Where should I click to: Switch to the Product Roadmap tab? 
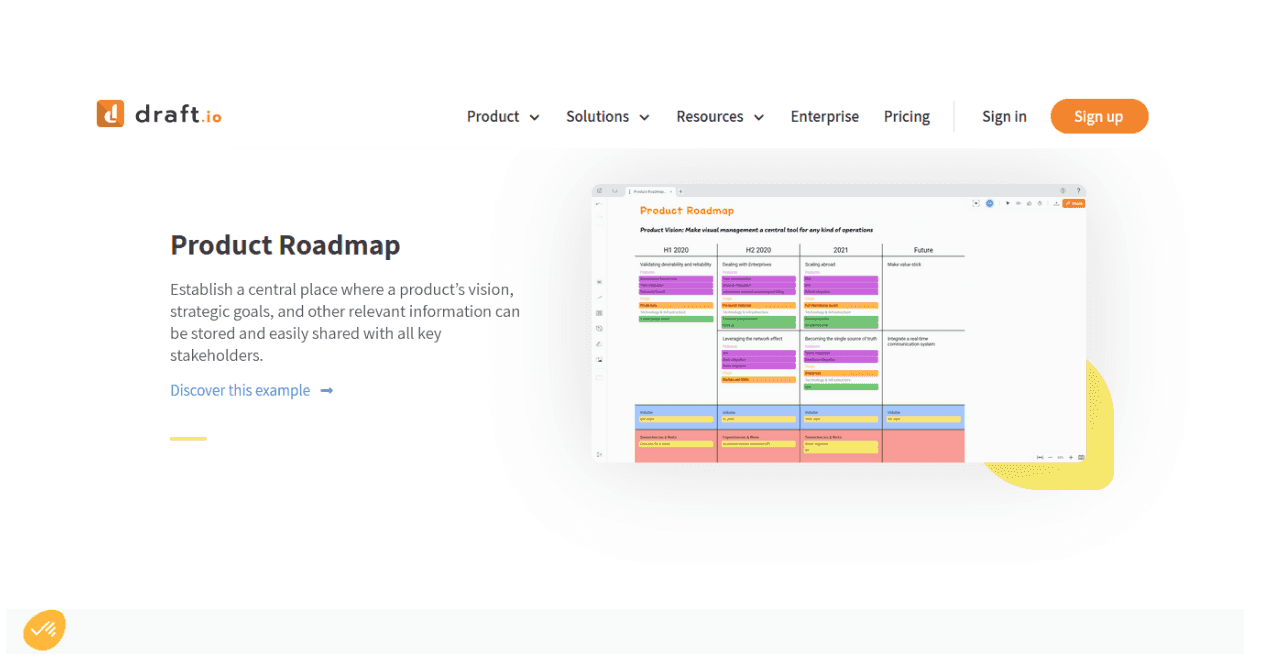pos(648,191)
